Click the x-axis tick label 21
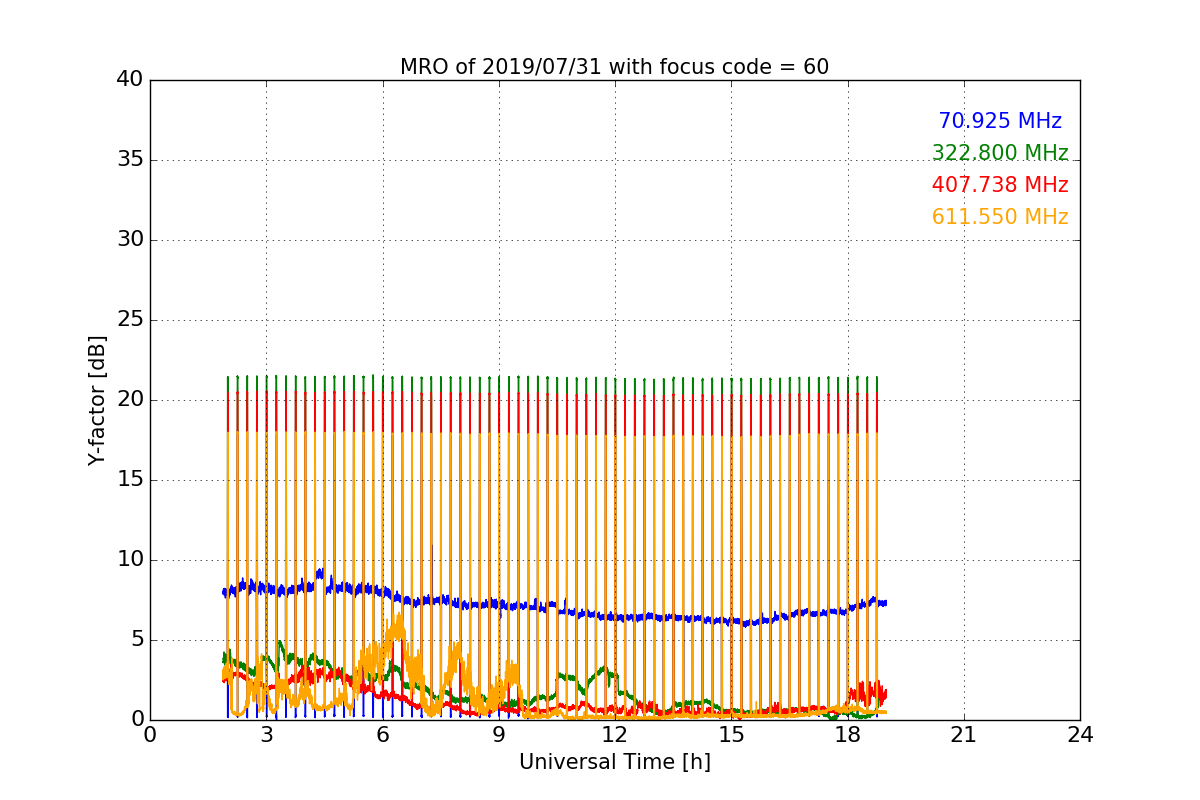Image resolution: width=1200 pixels, height=800 pixels. 964,735
